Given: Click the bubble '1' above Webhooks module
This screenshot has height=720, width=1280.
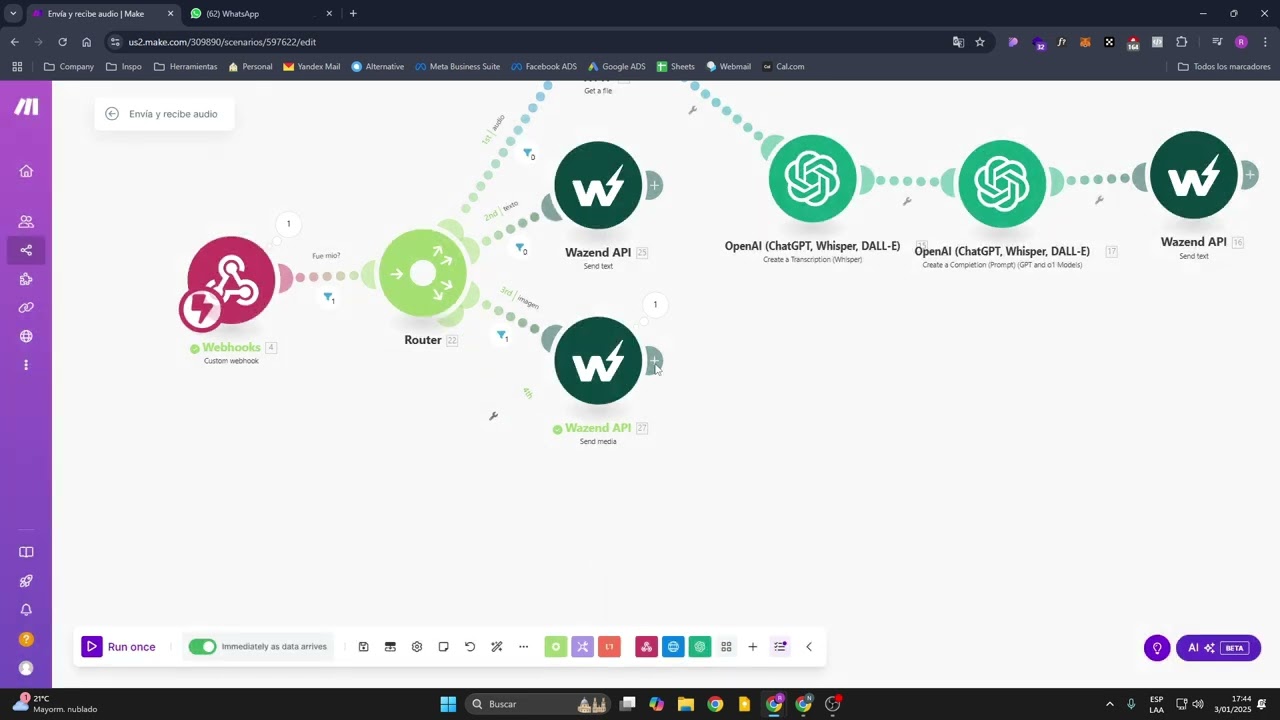Looking at the screenshot, I should tap(288, 224).
